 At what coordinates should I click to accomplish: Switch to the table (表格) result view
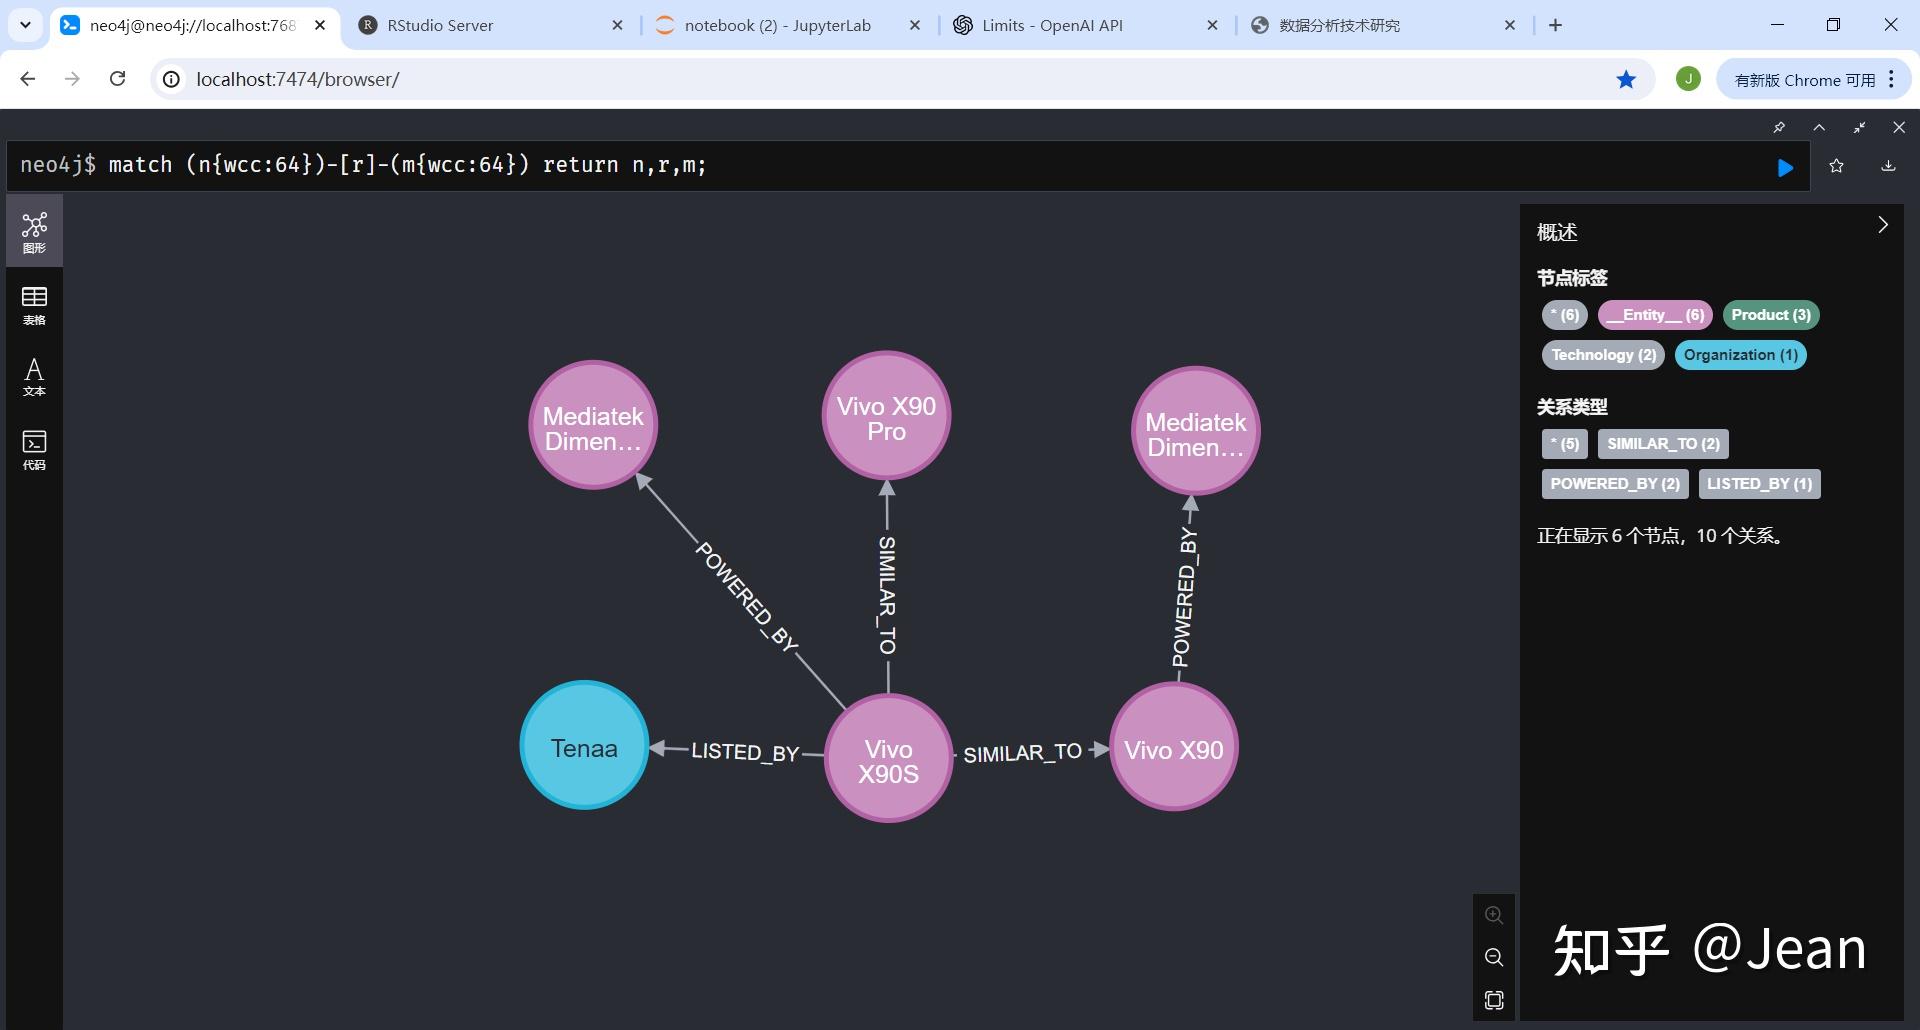[34, 305]
